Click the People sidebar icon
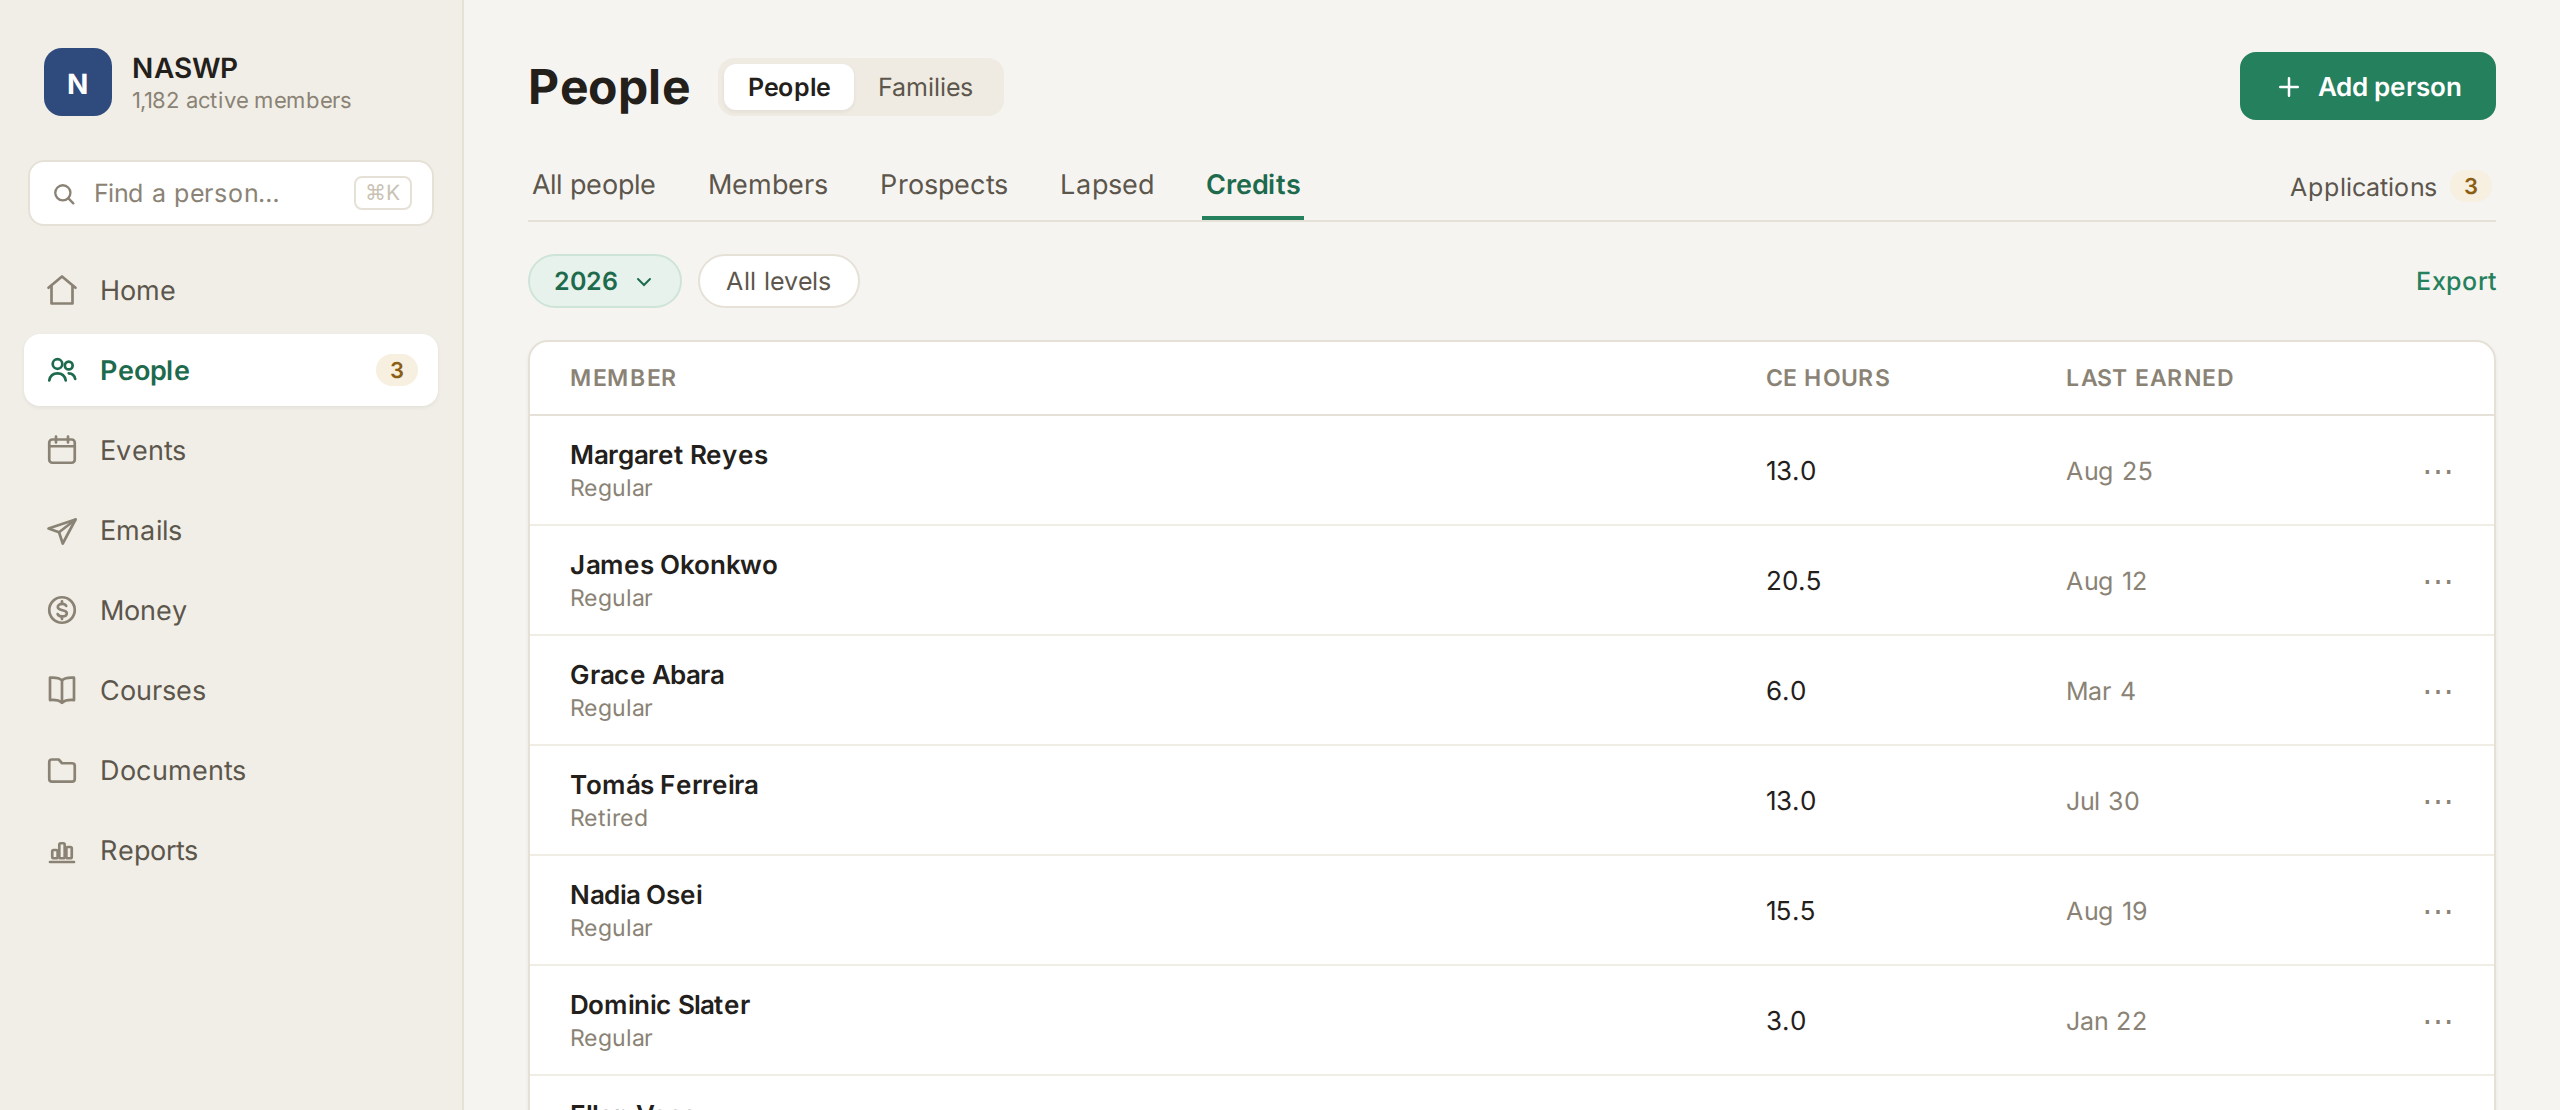The height and width of the screenshot is (1110, 2560). pyautogui.click(x=62, y=370)
